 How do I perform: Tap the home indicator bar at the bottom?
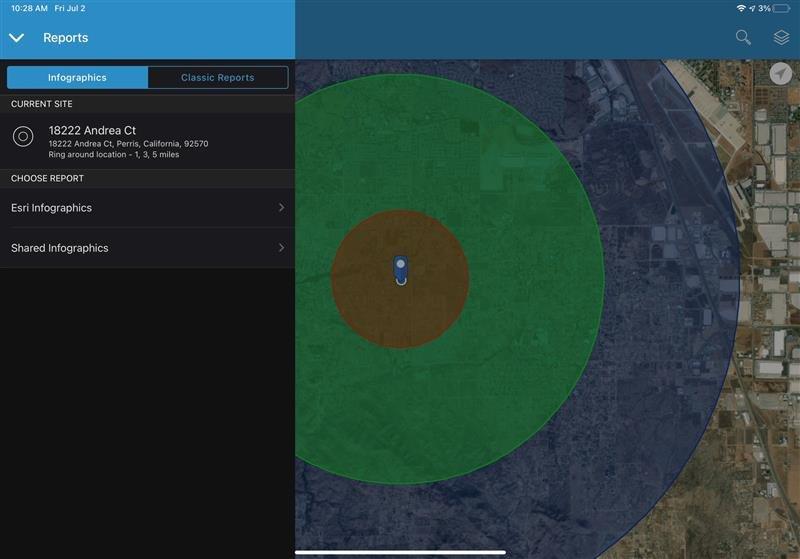401,552
